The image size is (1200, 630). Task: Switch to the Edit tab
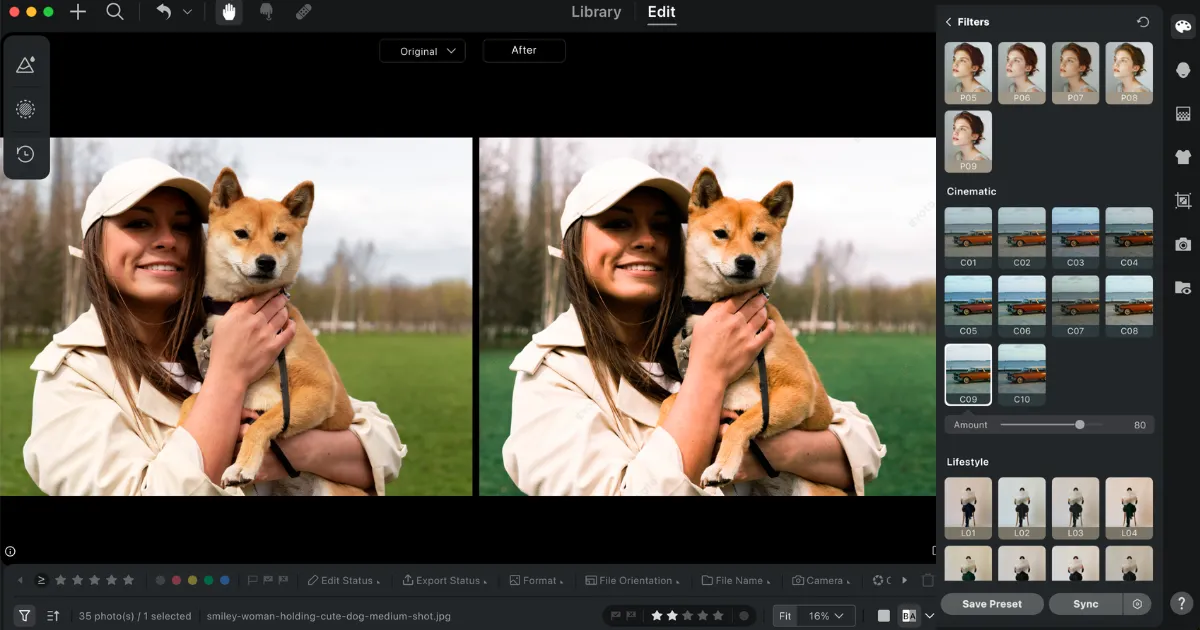(661, 12)
